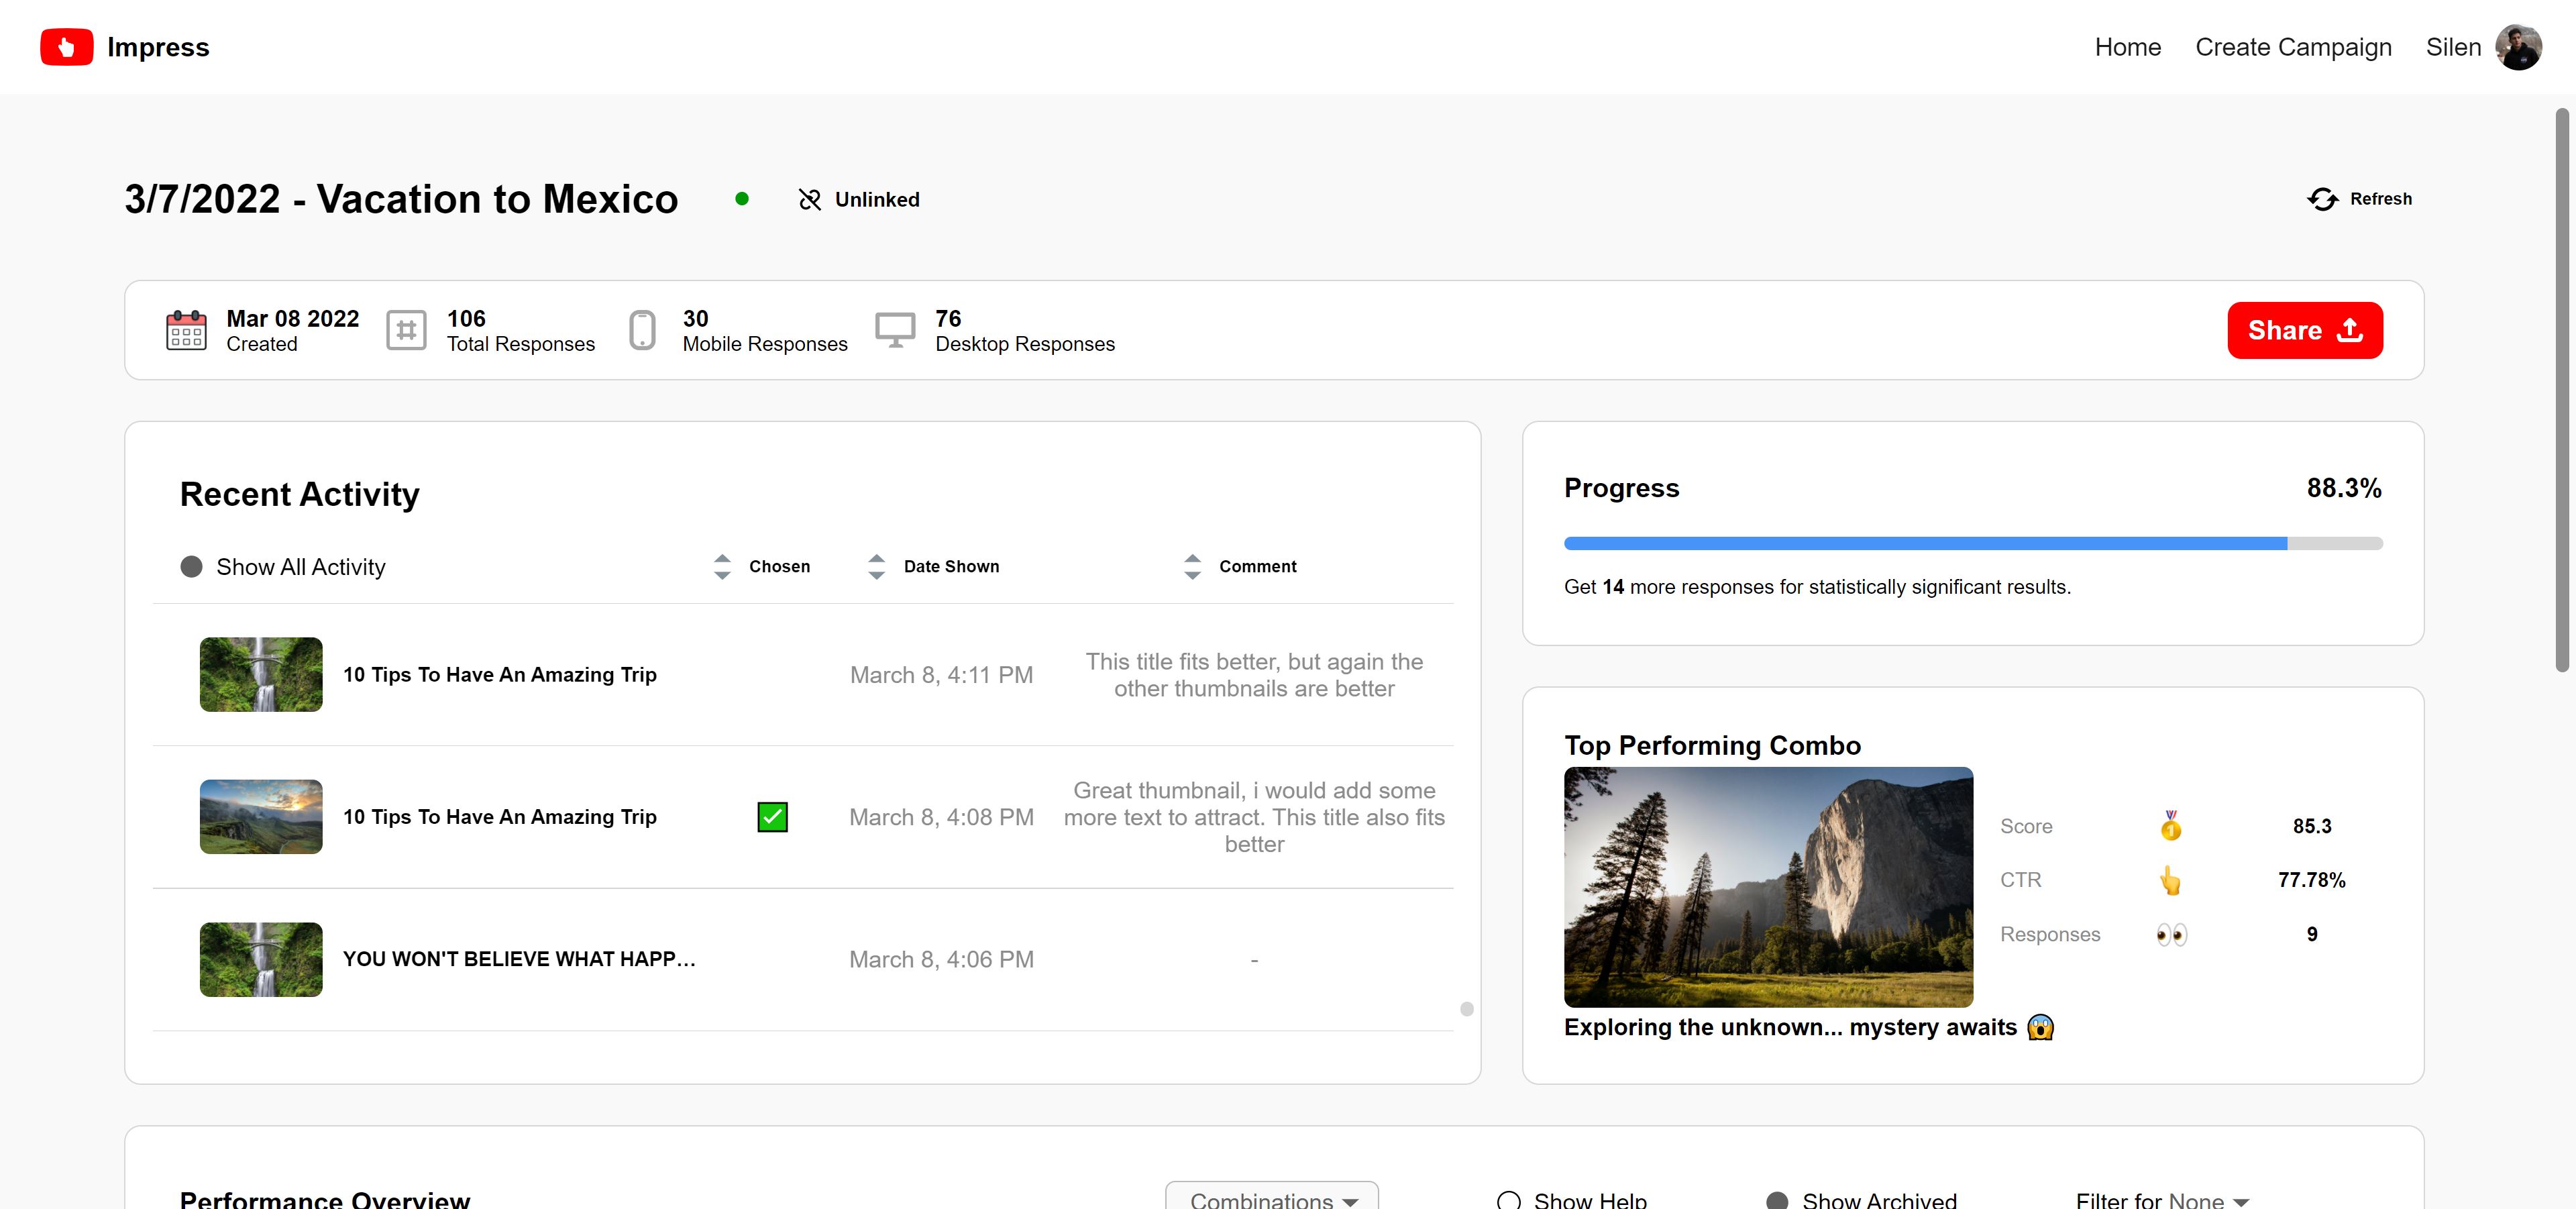
Task: Select title in March 8, 4:11 PM row
Action: (500, 675)
